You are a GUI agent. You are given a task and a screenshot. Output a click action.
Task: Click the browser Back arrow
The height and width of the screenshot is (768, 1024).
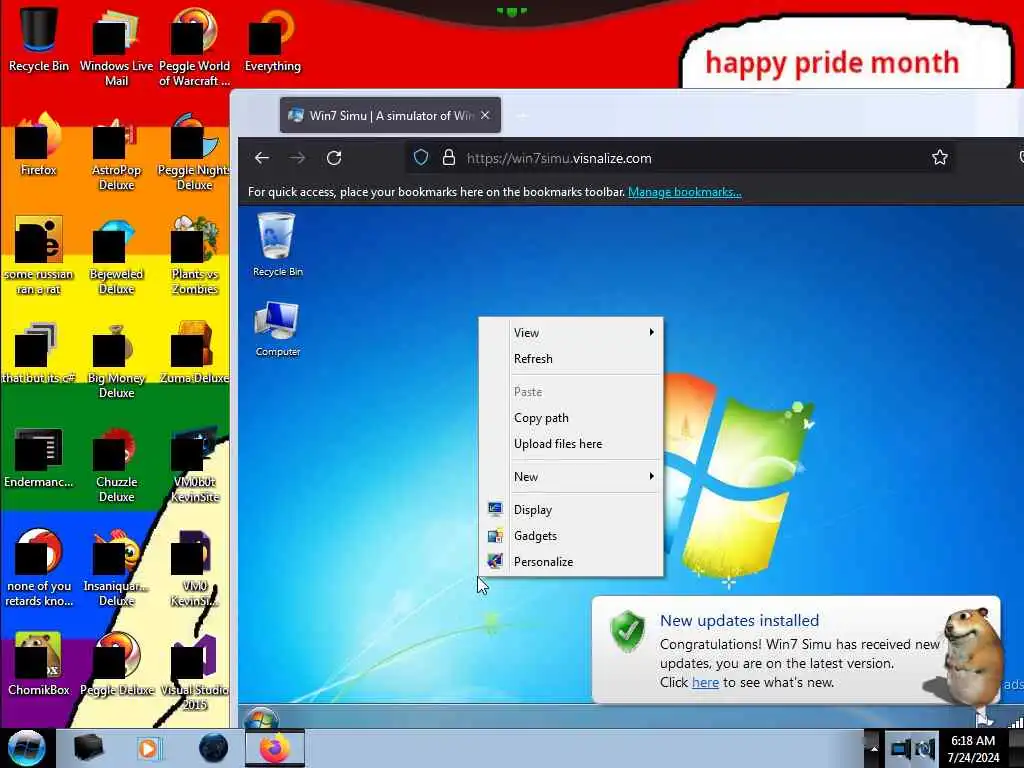[x=262, y=158]
